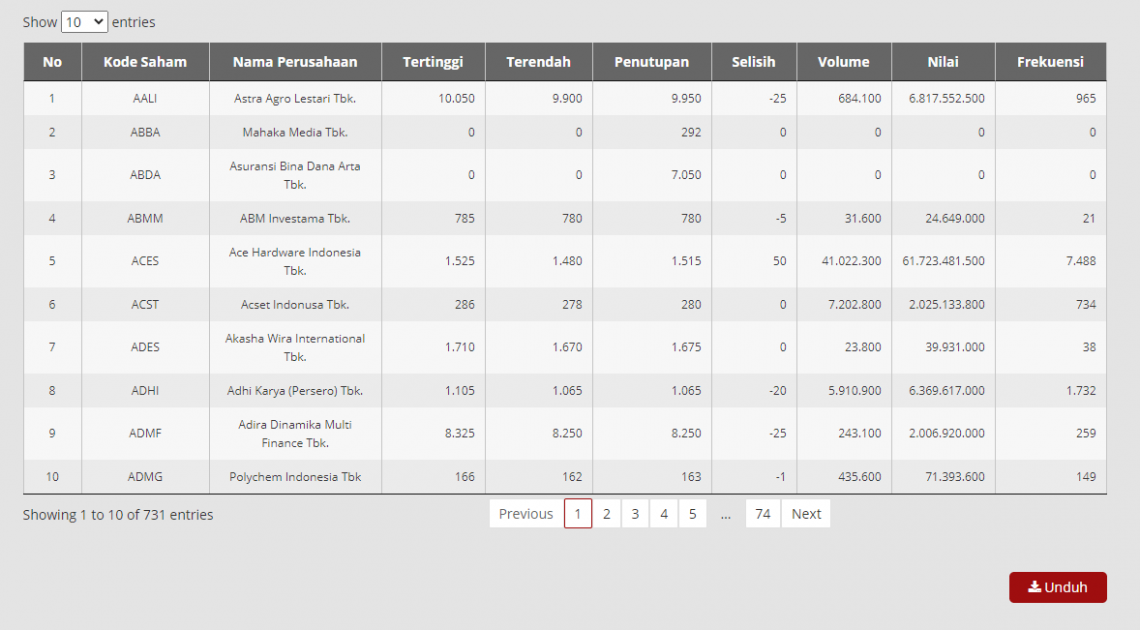Click company name Mahaka Media Tbk.

coord(295,132)
